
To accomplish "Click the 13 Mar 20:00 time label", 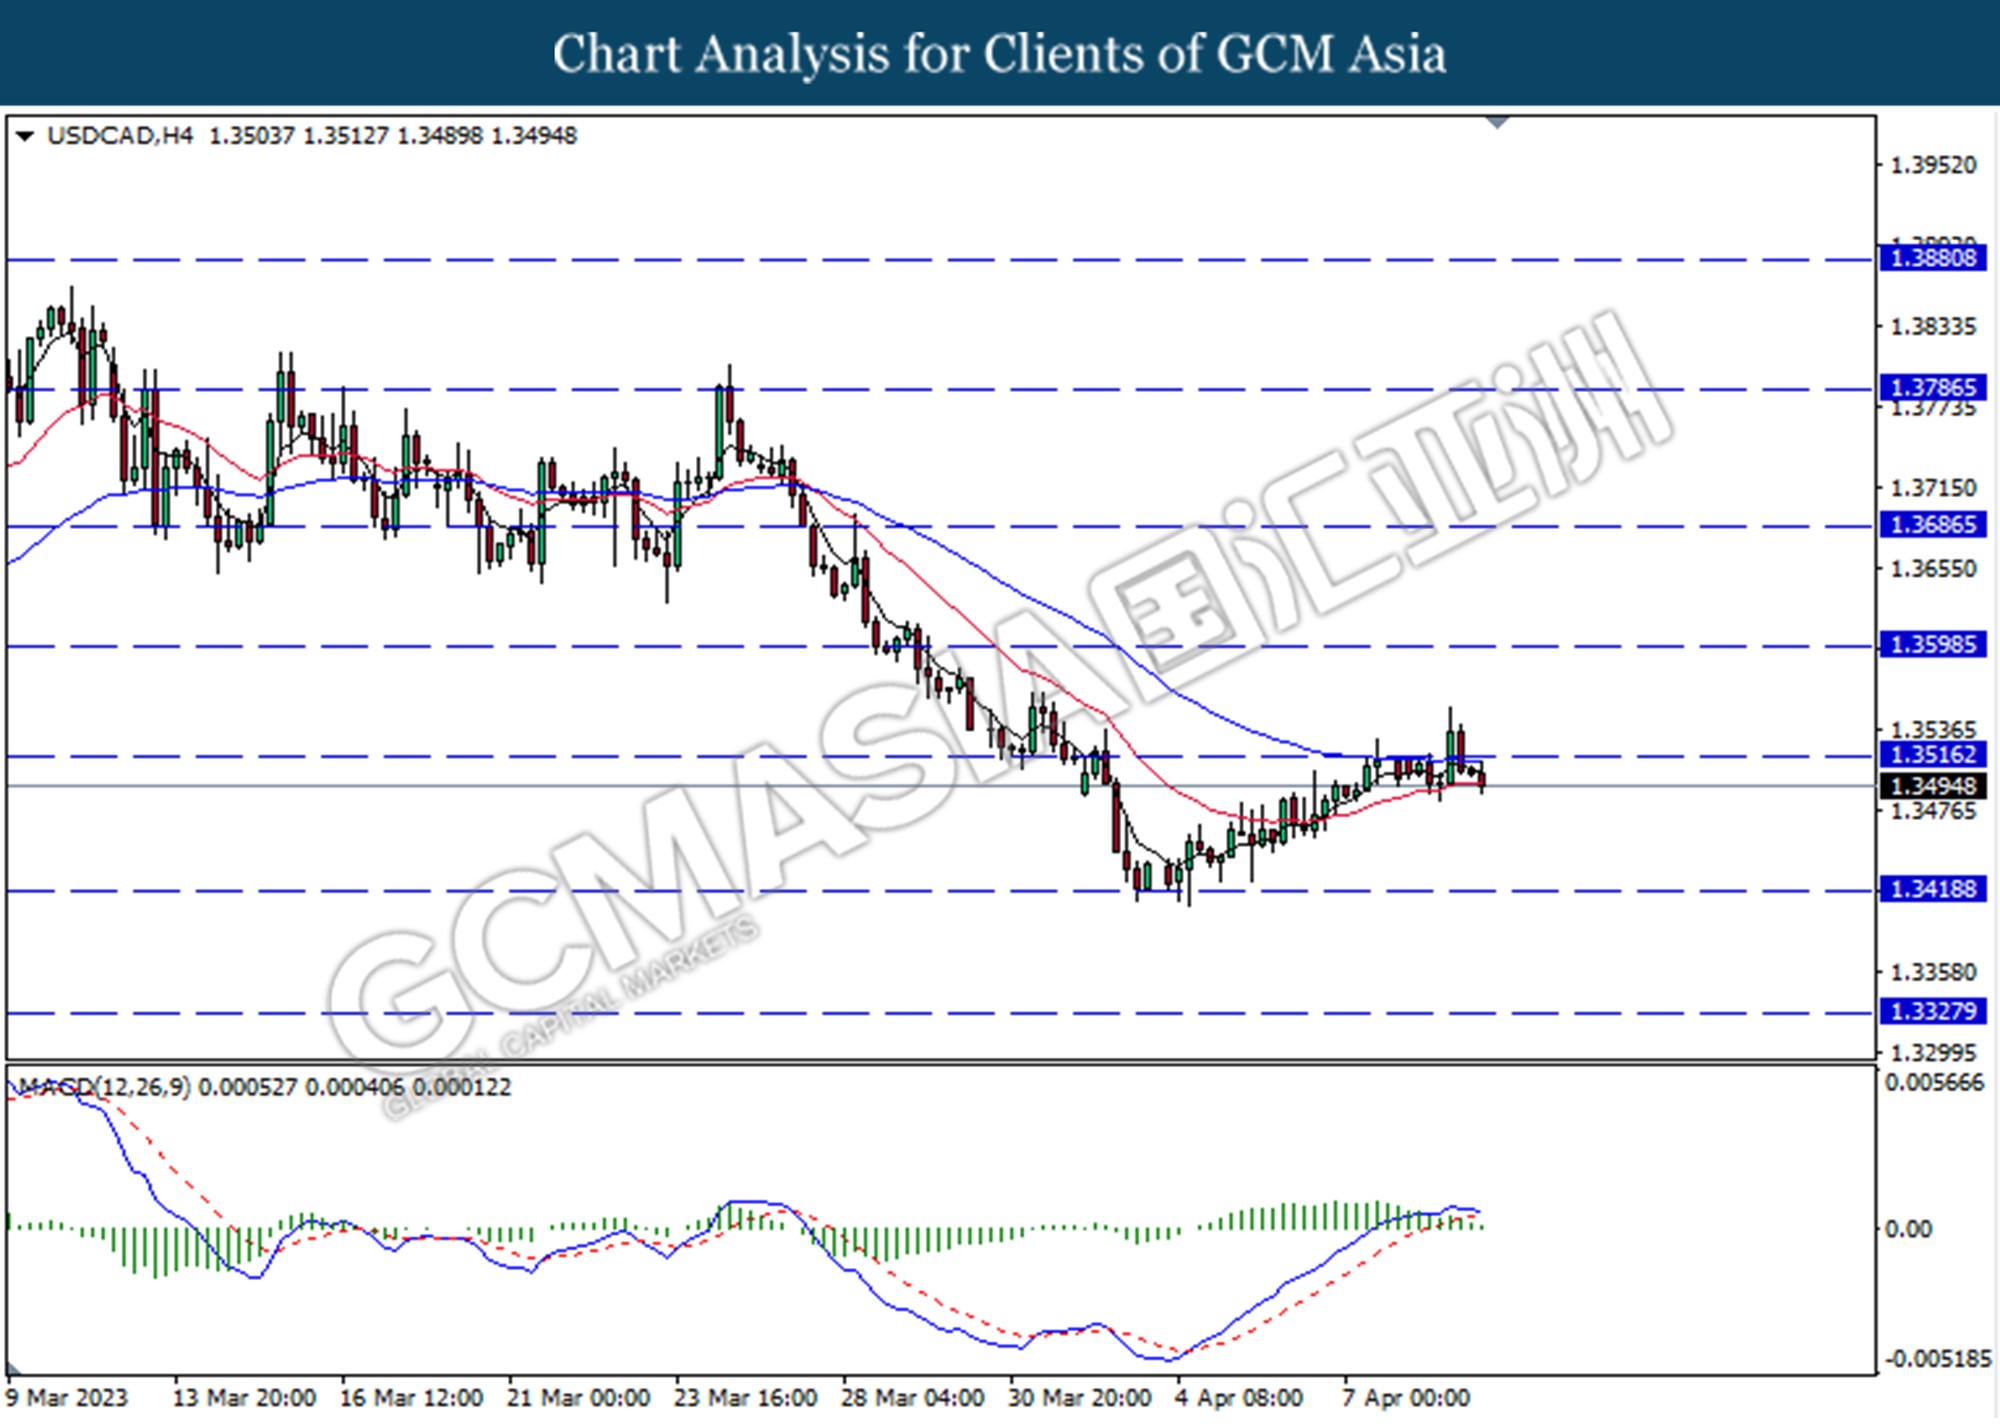I will click(244, 1397).
